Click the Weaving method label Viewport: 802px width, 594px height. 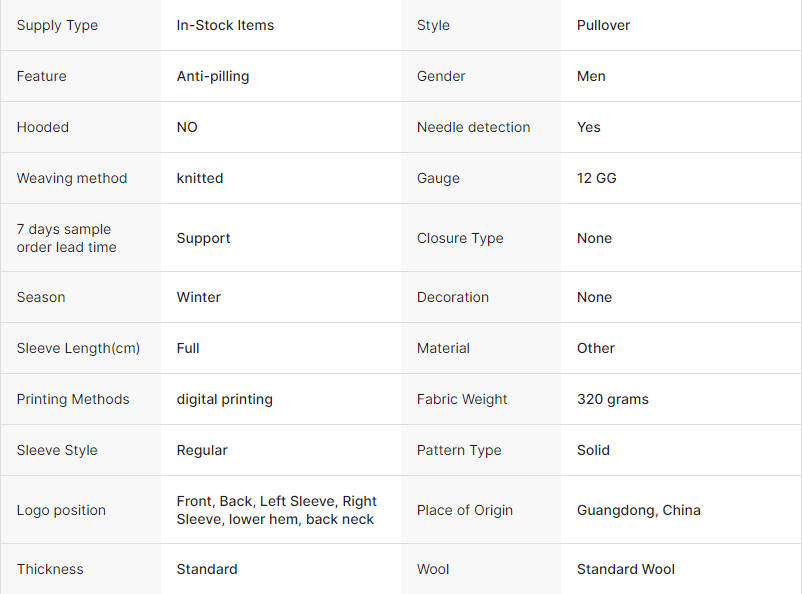[72, 178]
